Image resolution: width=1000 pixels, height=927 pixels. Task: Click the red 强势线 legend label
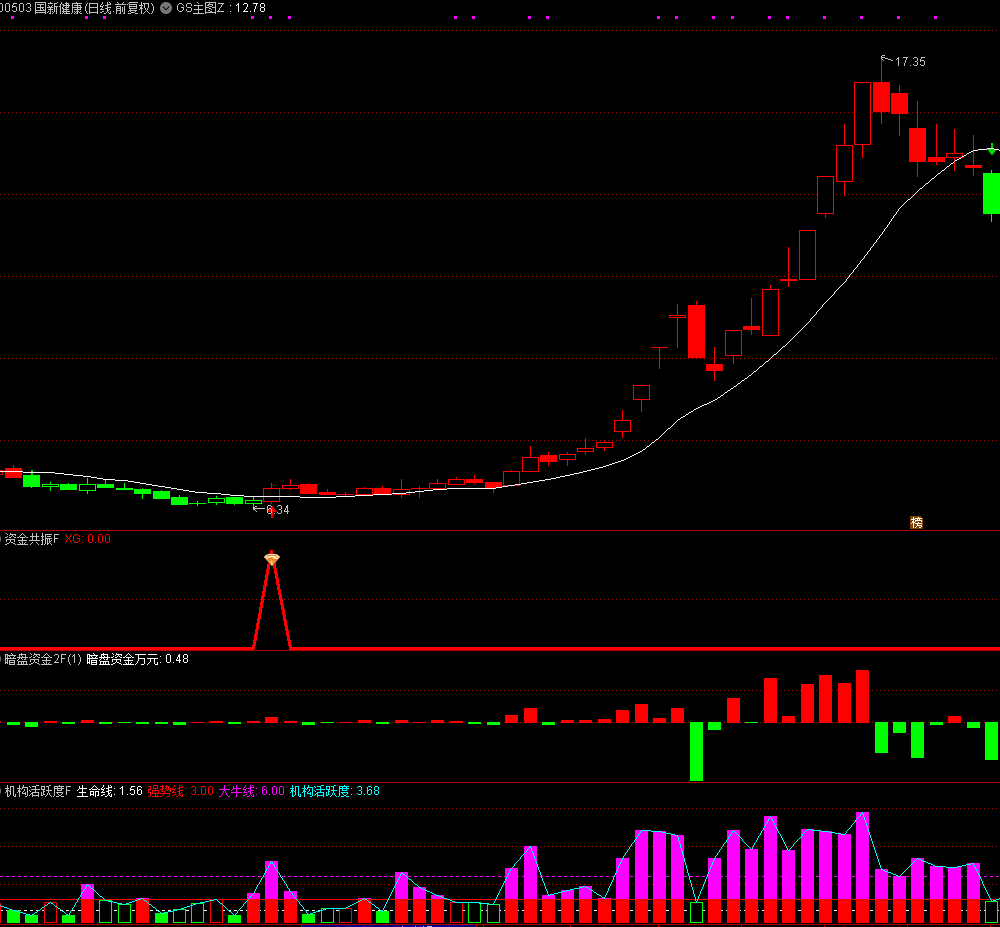tap(180, 791)
